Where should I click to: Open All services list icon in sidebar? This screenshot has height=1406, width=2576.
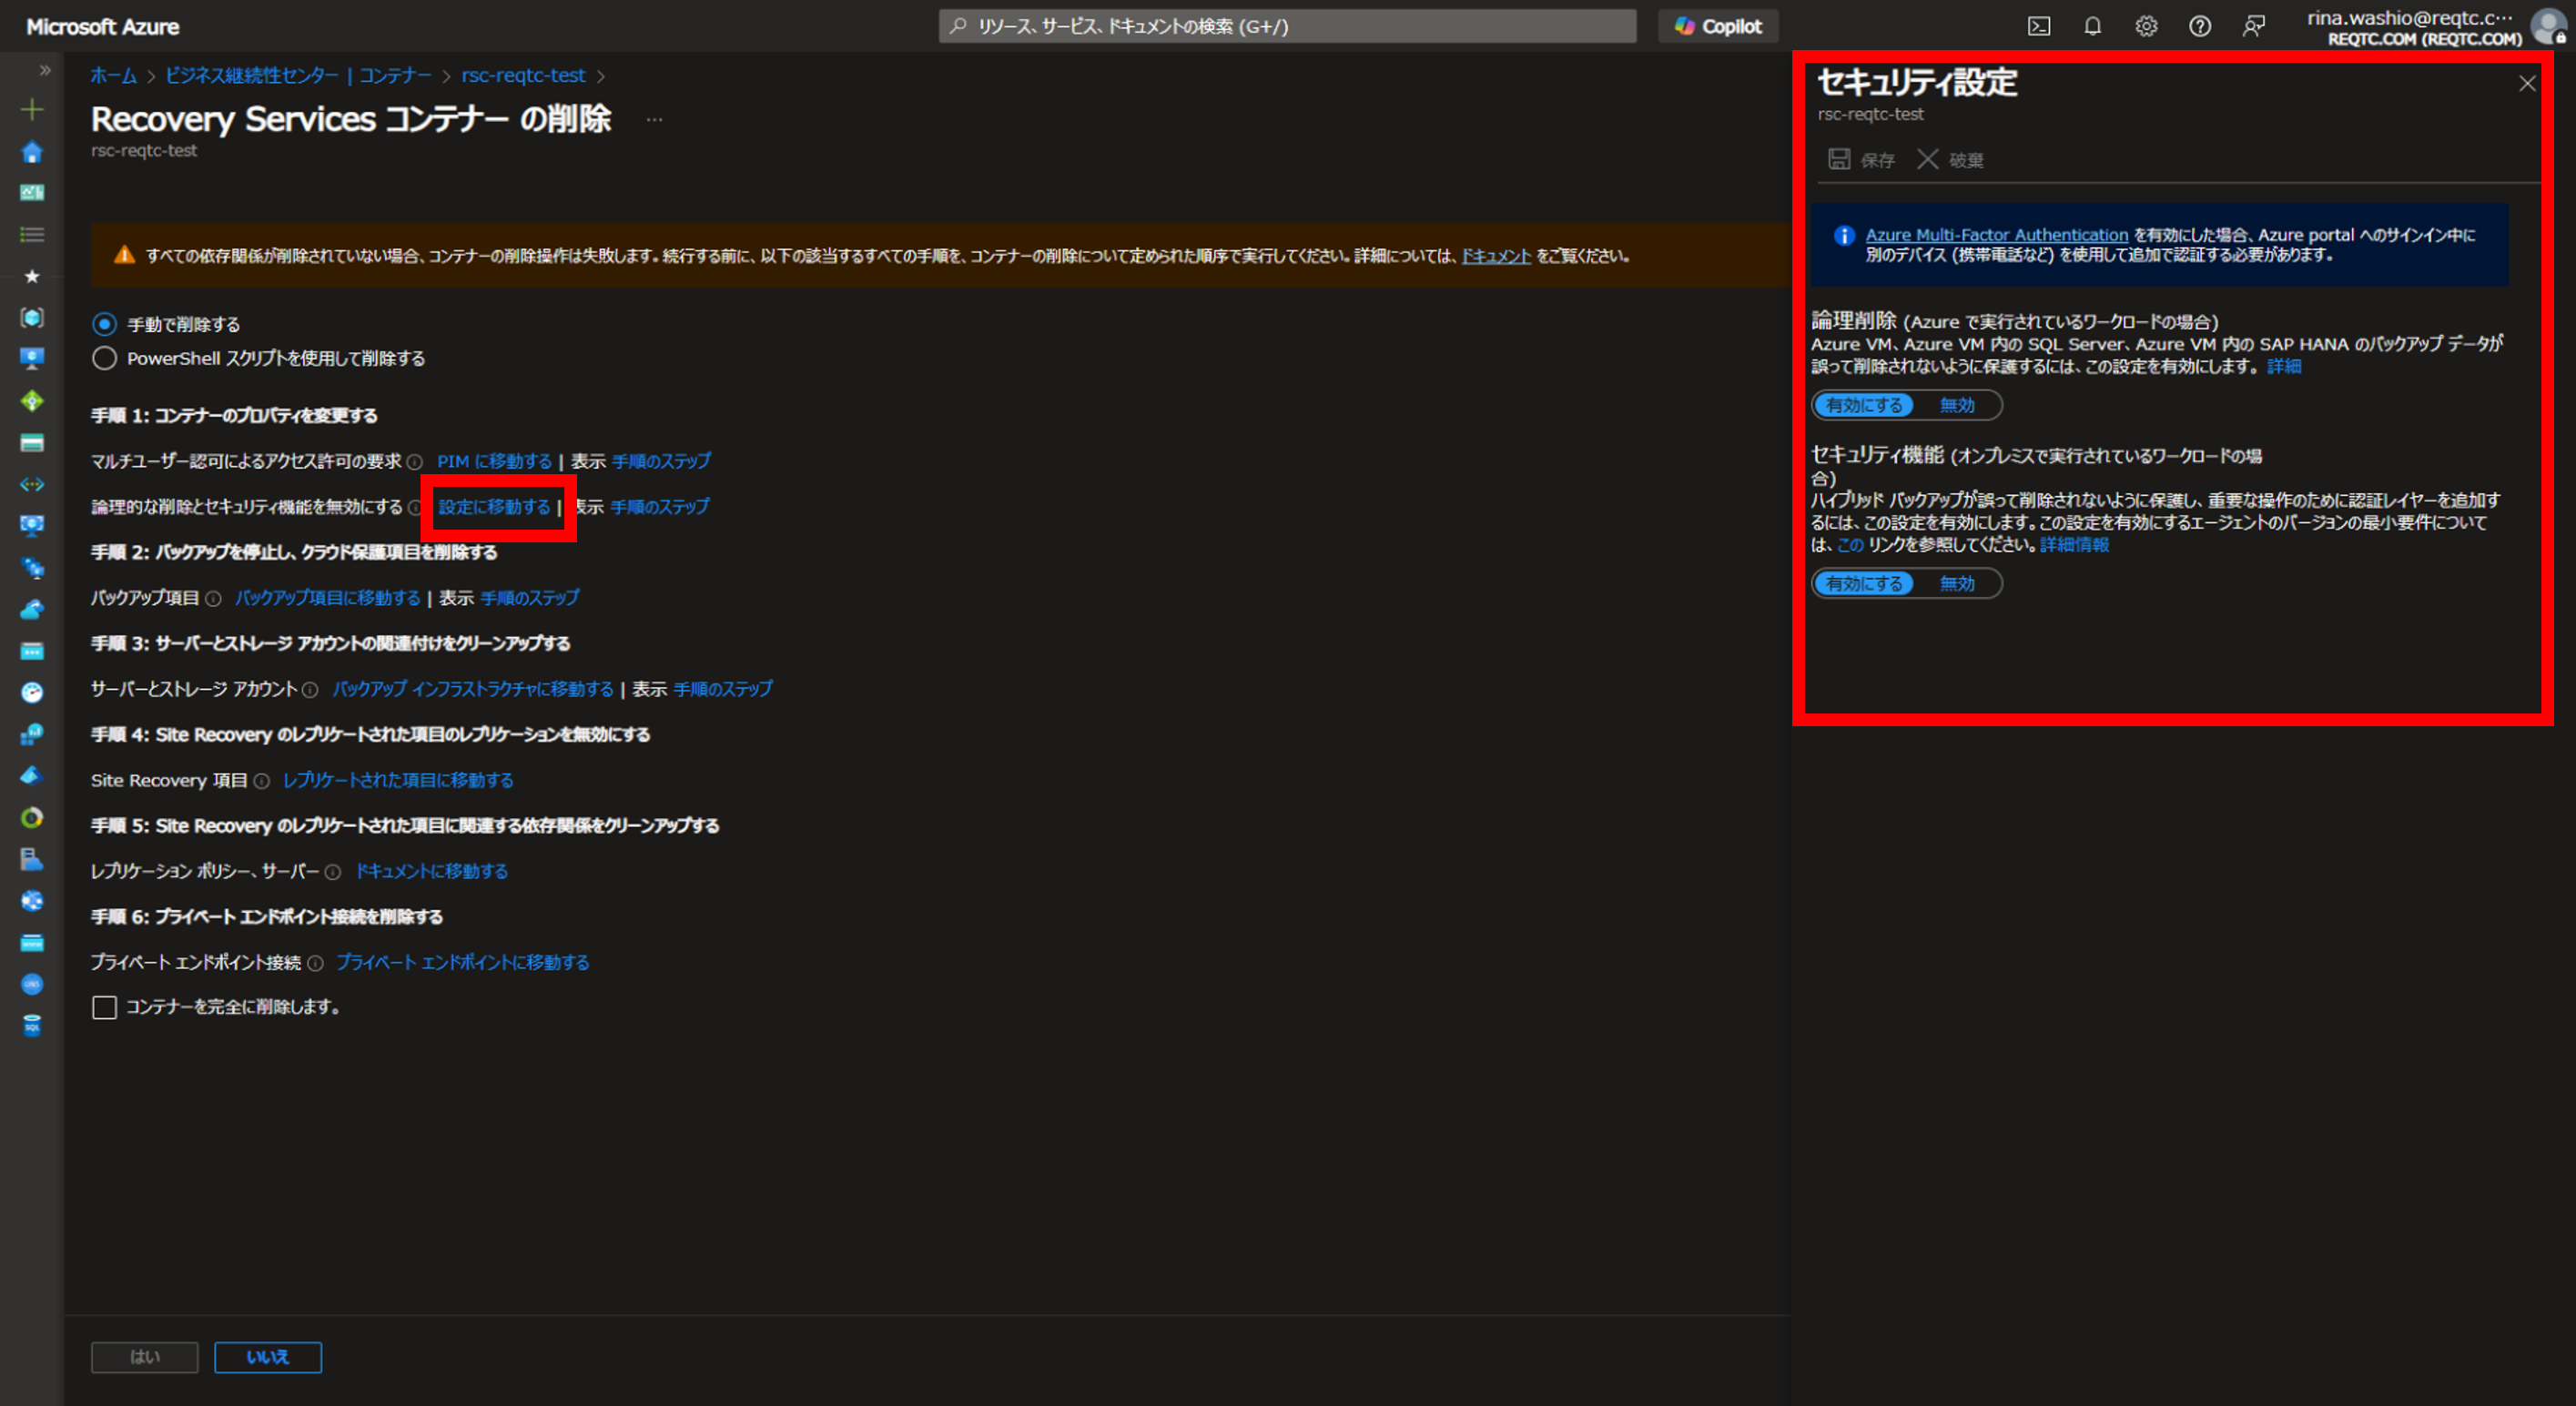32,234
